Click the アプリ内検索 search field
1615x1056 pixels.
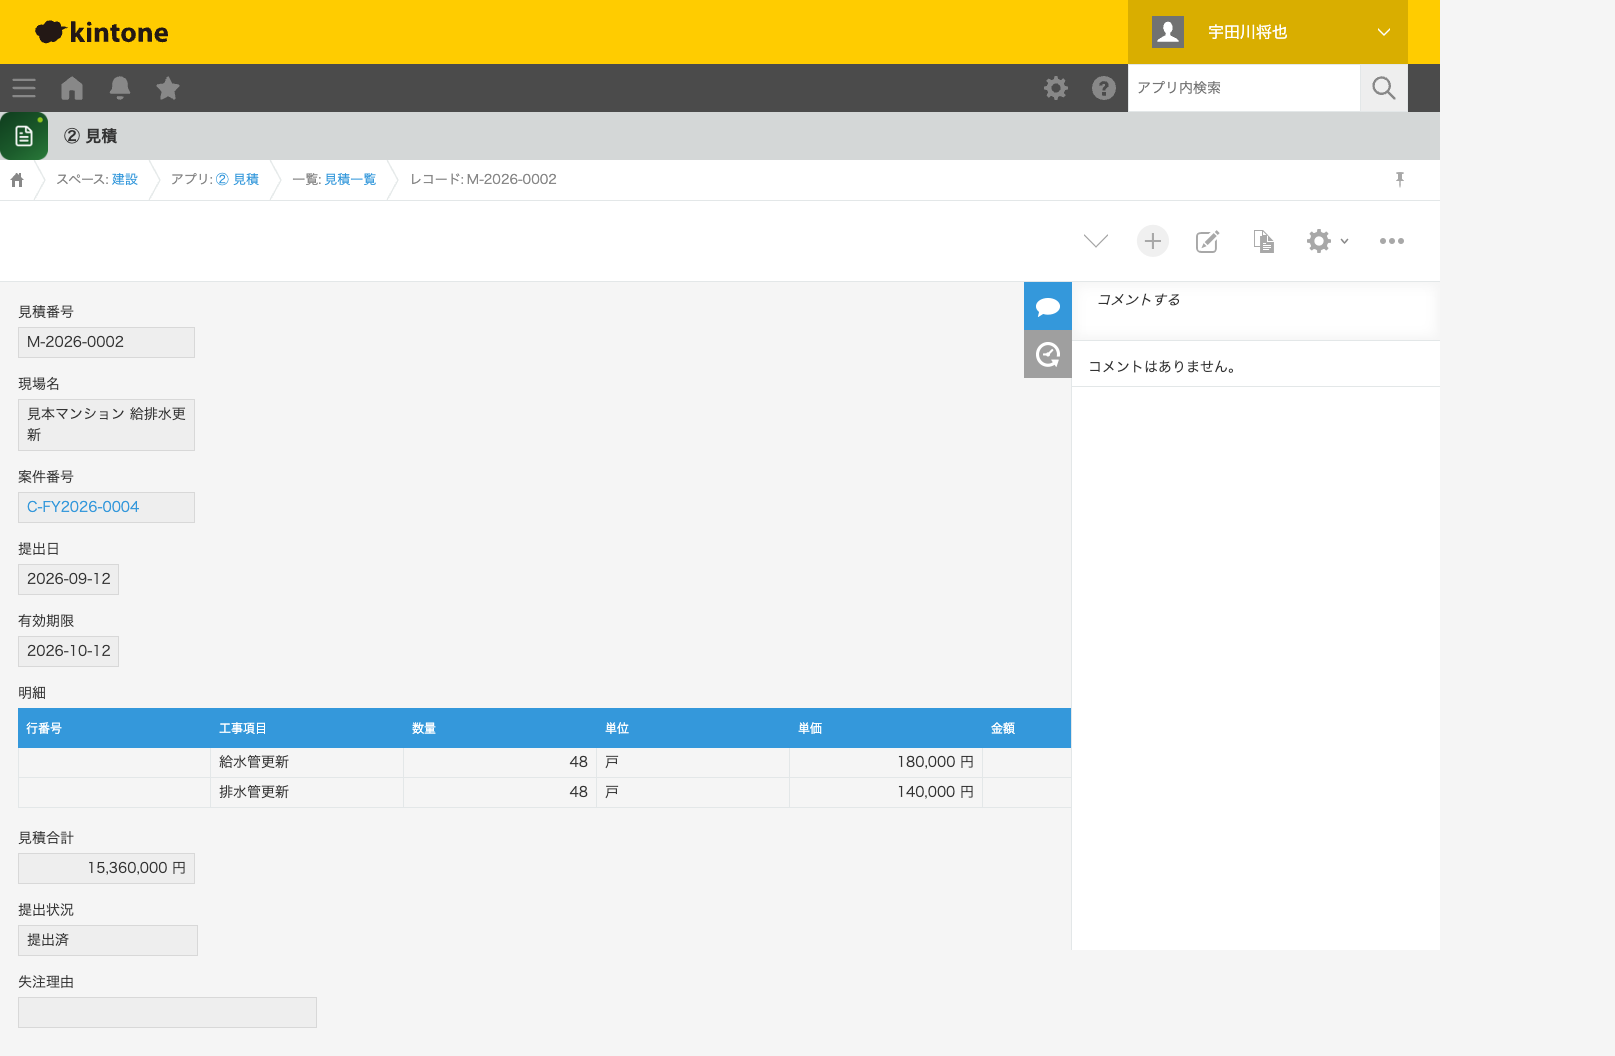[1244, 88]
